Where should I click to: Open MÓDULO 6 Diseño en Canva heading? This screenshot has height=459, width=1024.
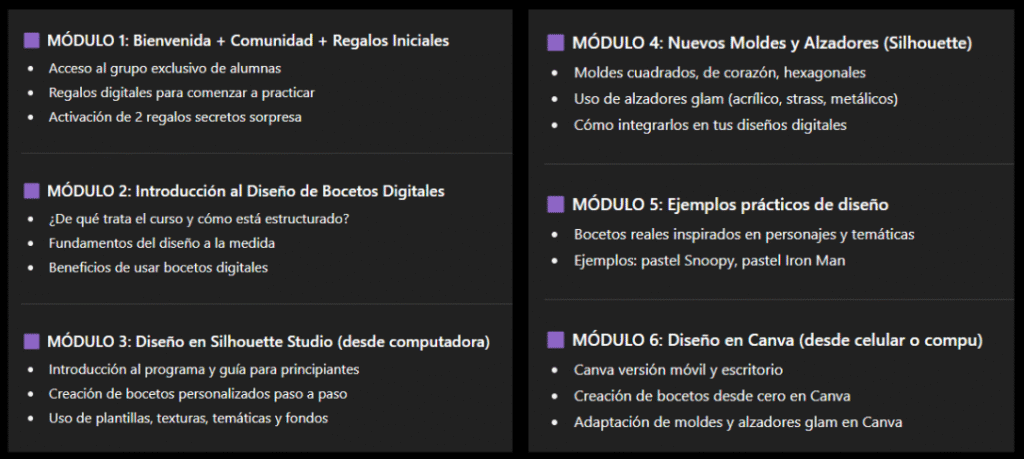[778, 339]
